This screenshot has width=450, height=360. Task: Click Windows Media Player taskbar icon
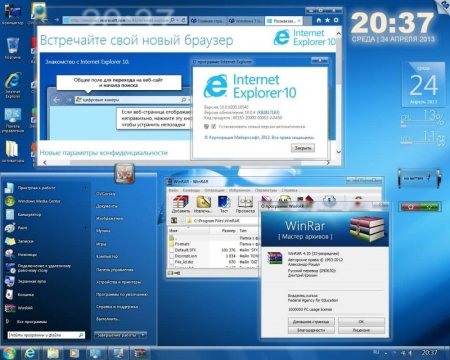[74, 353]
